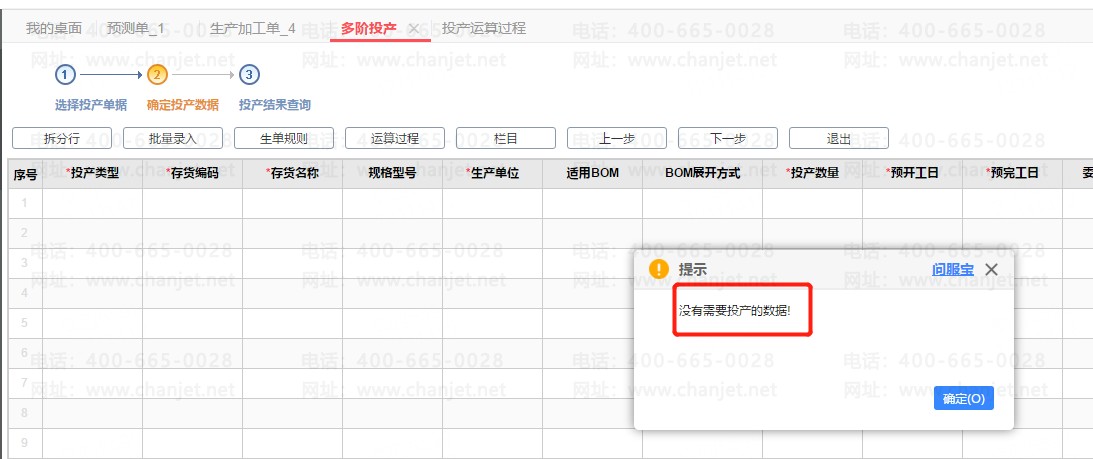Switch to 预测单_1 tab
Screen dimensions: 1093x459
[136, 29]
